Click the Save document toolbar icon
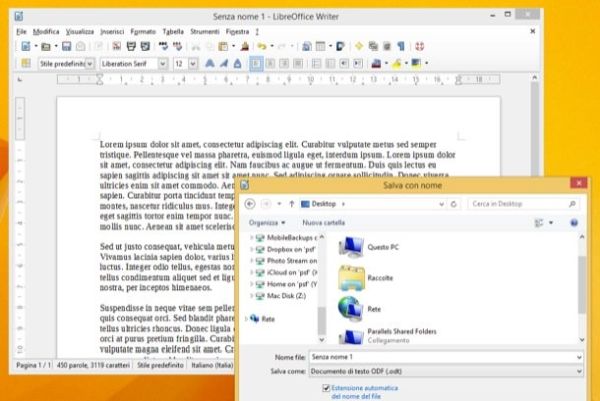The image size is (600, 401). click(67, 46)
